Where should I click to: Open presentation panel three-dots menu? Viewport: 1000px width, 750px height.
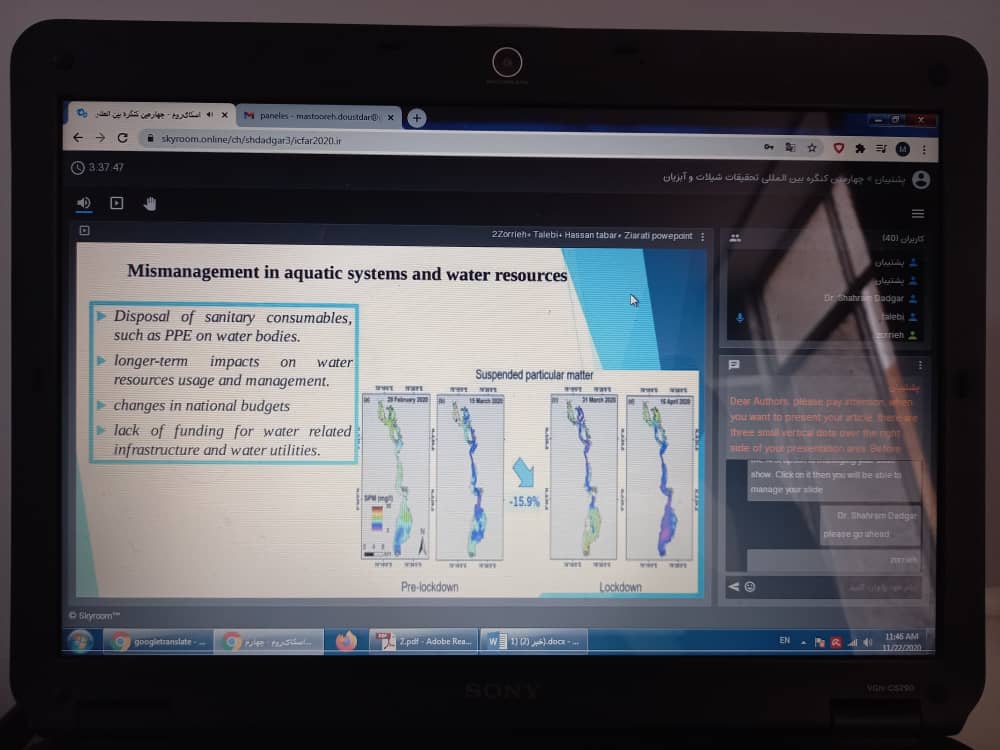702,237
